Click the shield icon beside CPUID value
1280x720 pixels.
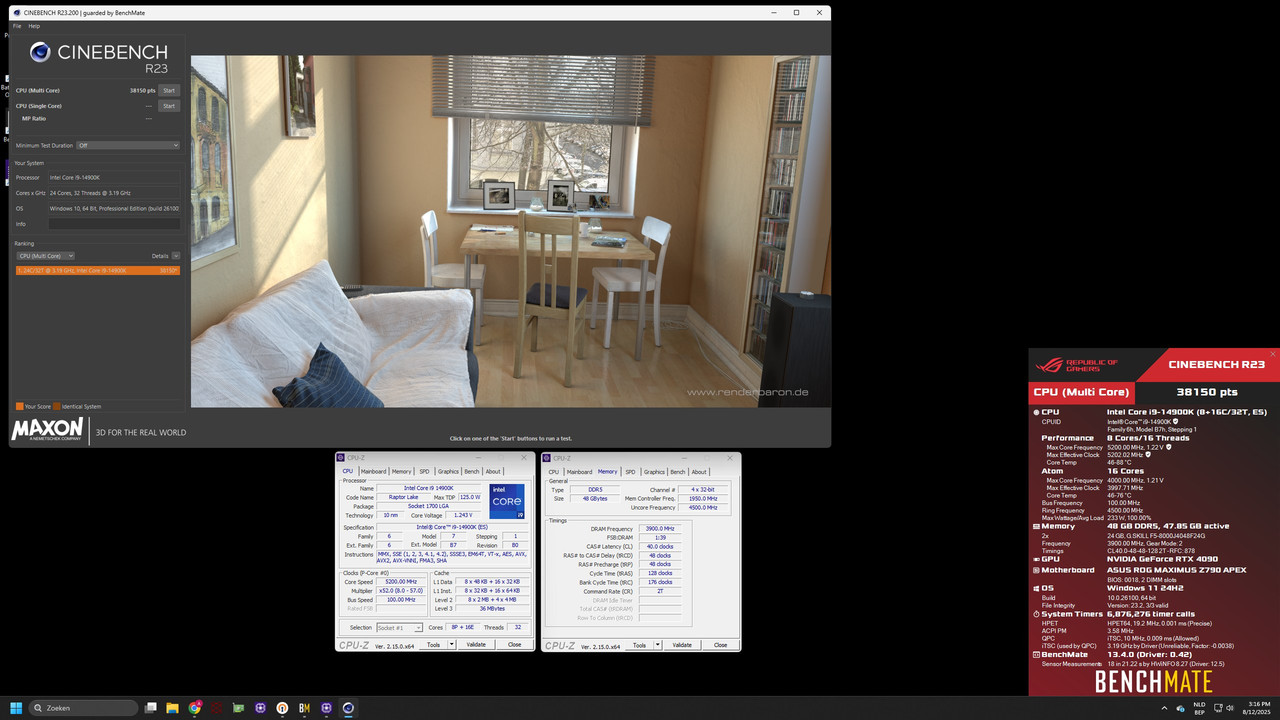(x=1175, y=422)
